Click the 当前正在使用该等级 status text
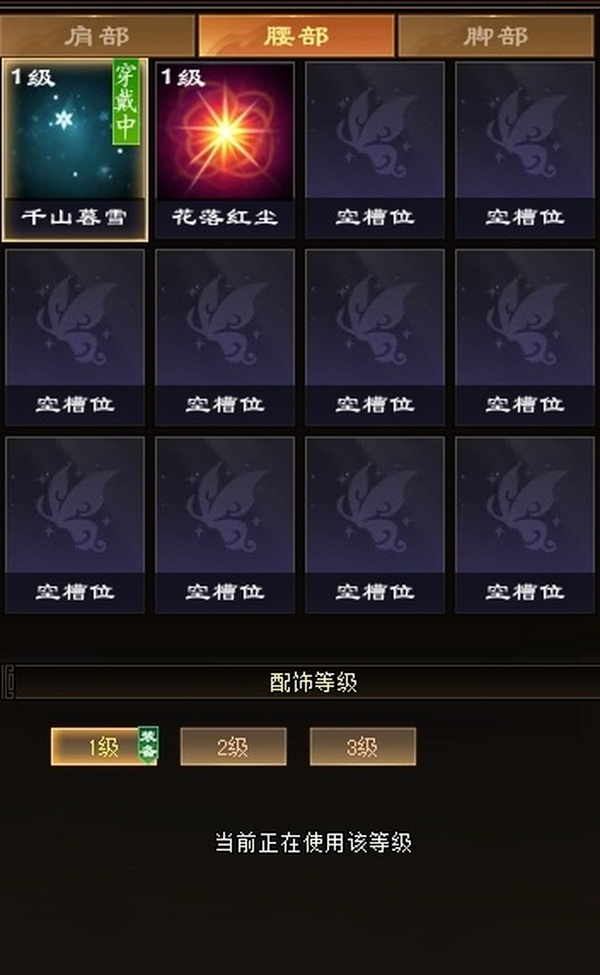600x975 pixels. [x=313, y=843]
